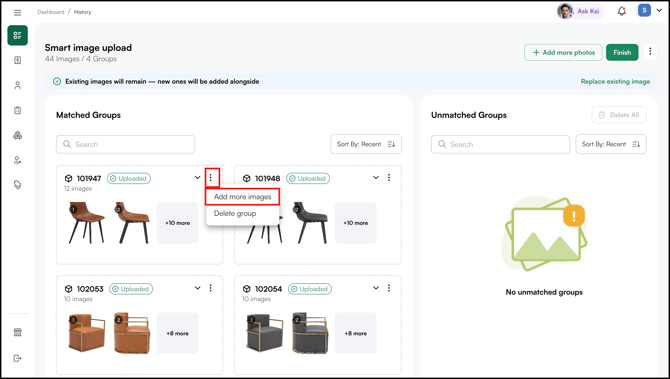Viewport: 670px width, 379px height.
Task: Open three-dot menu for group 101948
Action: (389, 177)
